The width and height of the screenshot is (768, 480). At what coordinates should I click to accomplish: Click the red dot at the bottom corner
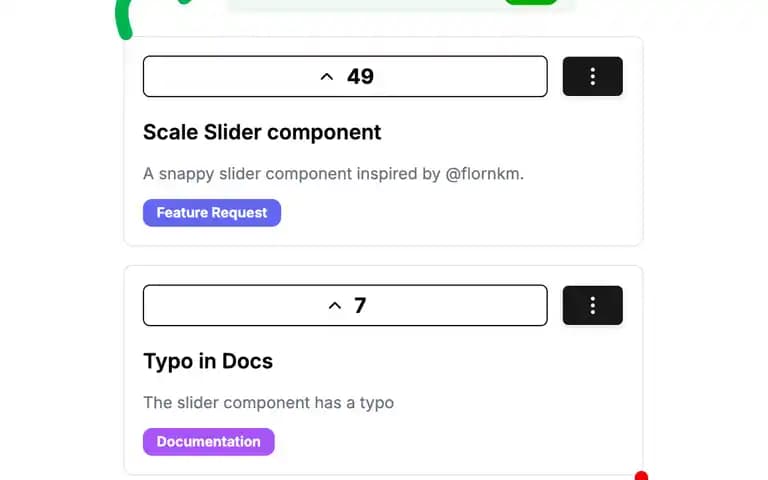tap(641, 476)
